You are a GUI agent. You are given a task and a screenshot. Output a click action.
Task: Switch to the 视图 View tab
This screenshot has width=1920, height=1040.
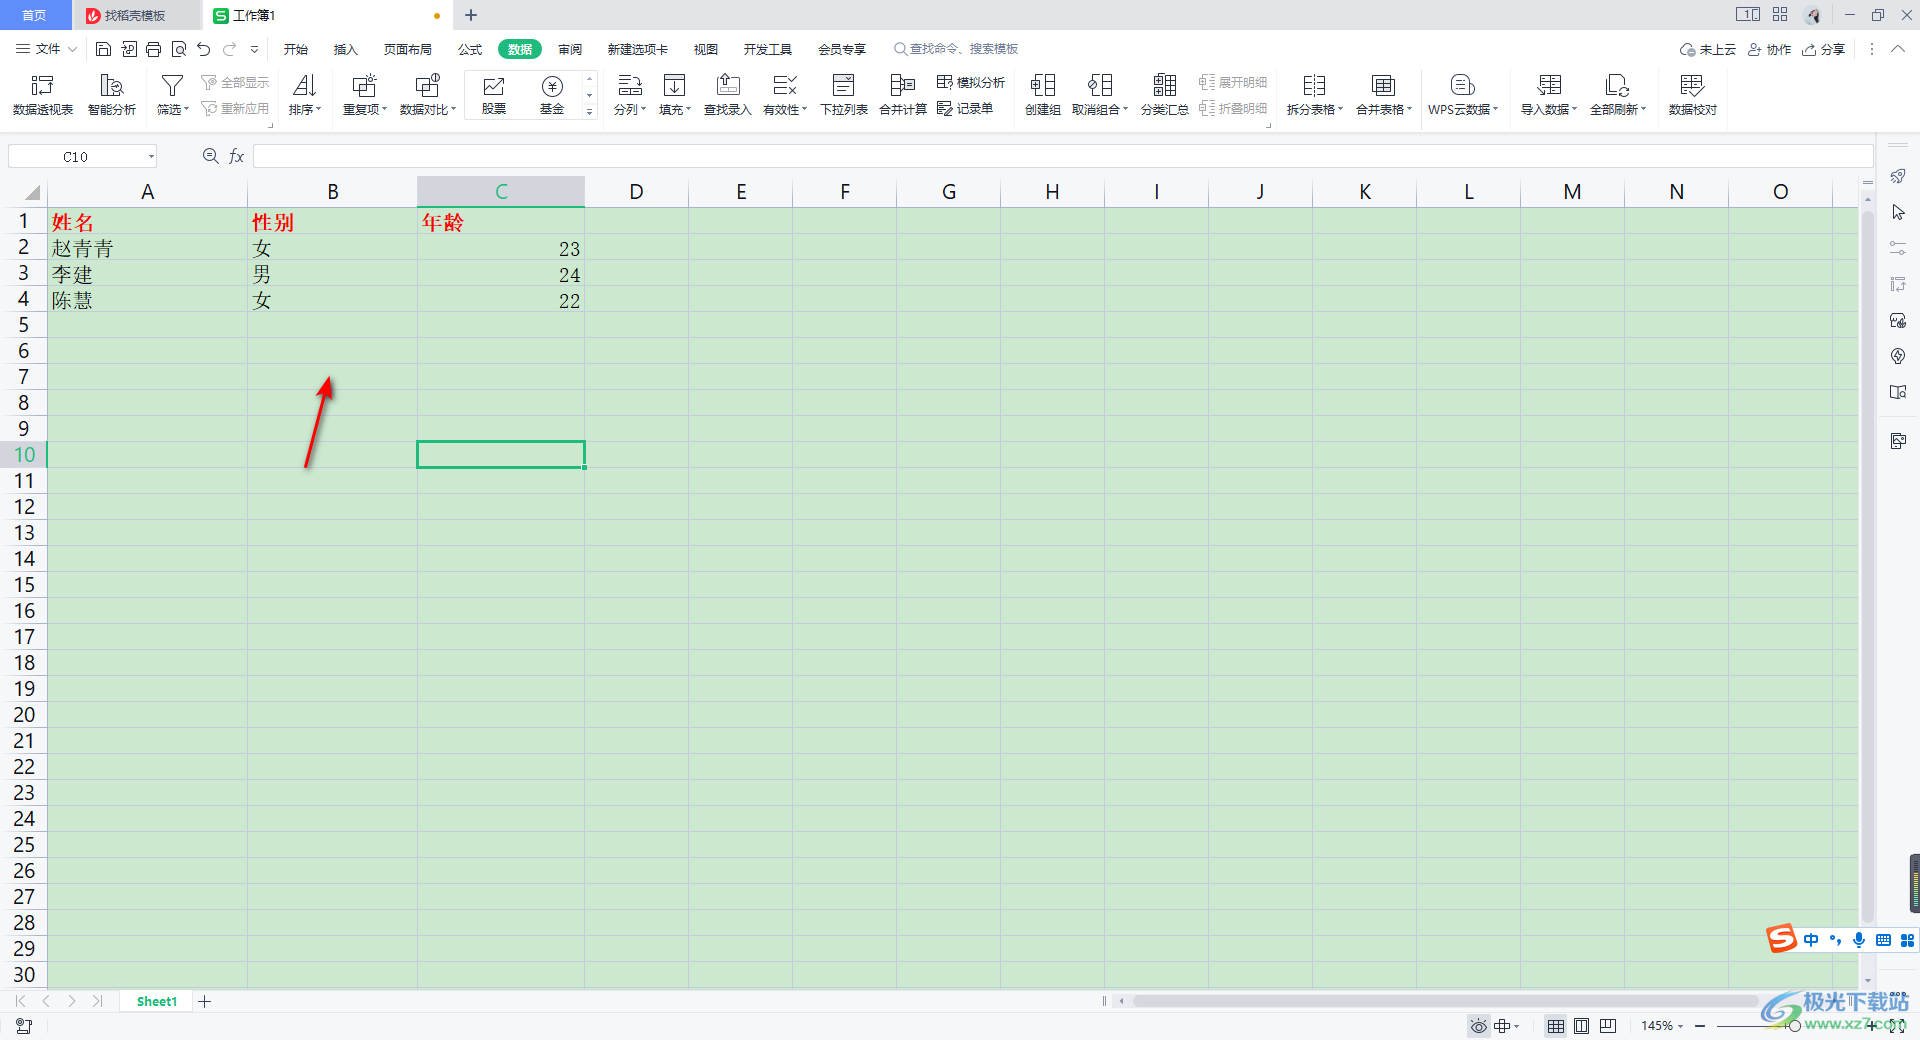[706, 49]
